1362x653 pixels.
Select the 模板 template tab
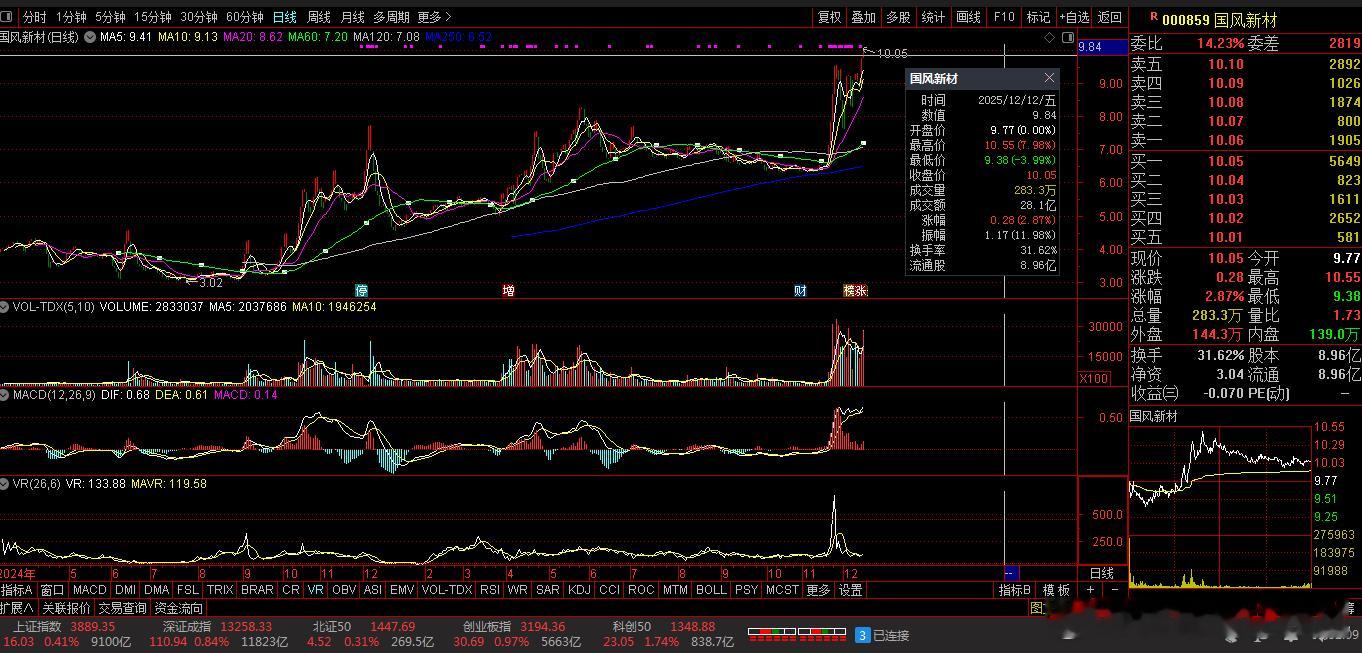pyautogui.click(x=1056, y=590)
